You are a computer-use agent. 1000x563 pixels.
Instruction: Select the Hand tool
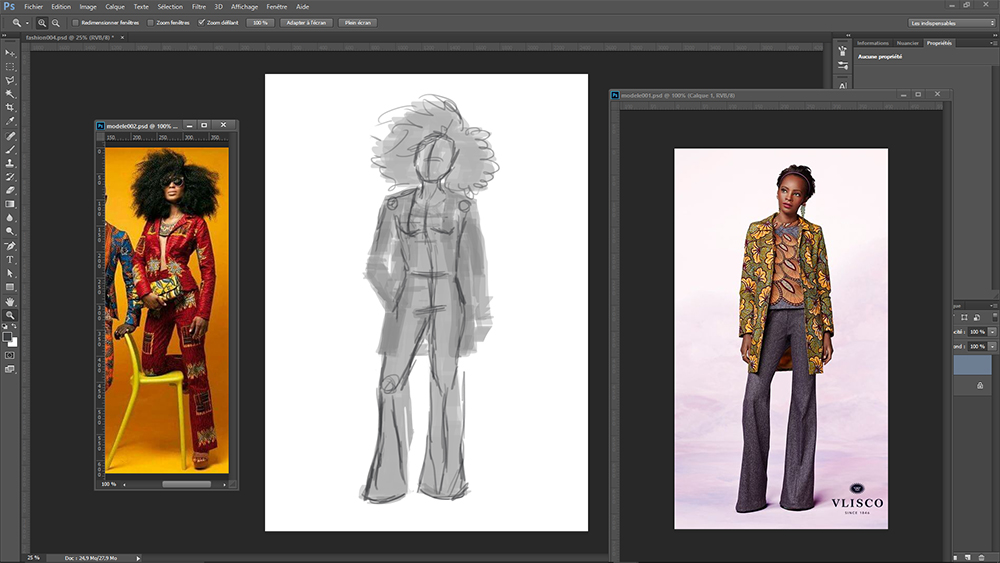pos(10,301)
